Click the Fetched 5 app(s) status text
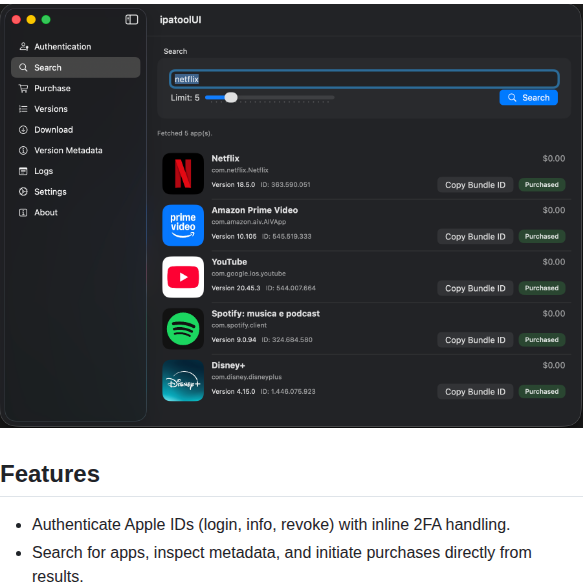The width and height of the screenshot is (583, 583). pyautogui.click(x=185, y=133)
